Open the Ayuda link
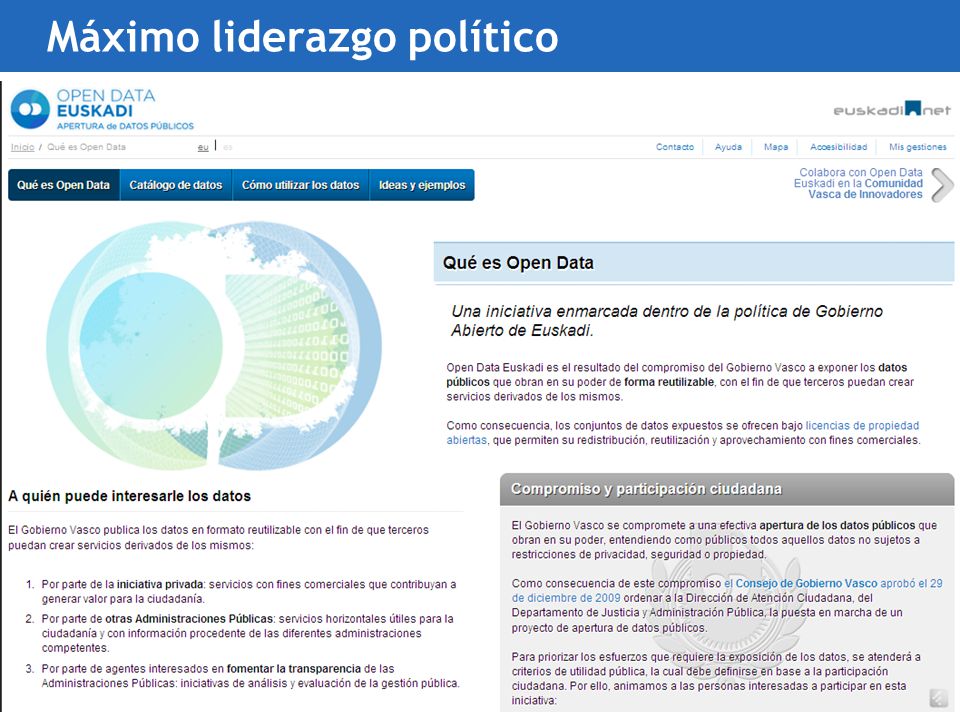This screenshot has width=960, height=720. (728, 147)
